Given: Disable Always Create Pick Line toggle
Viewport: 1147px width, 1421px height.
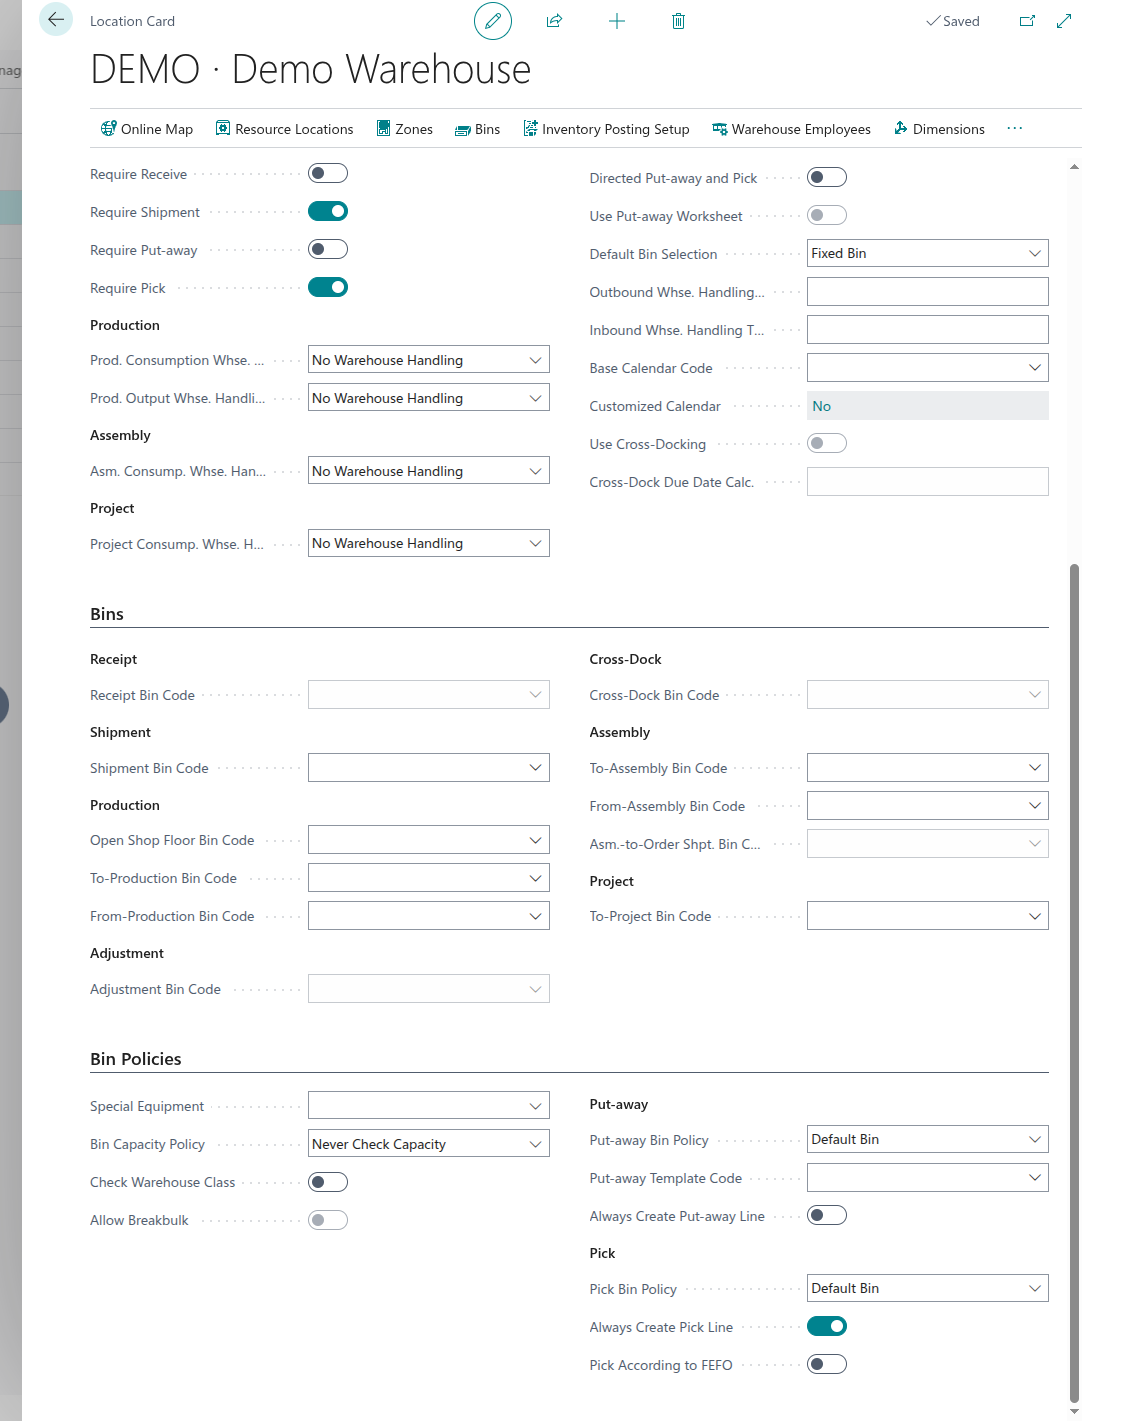Looking at the screenshot, I should (x=827, y=1327).
